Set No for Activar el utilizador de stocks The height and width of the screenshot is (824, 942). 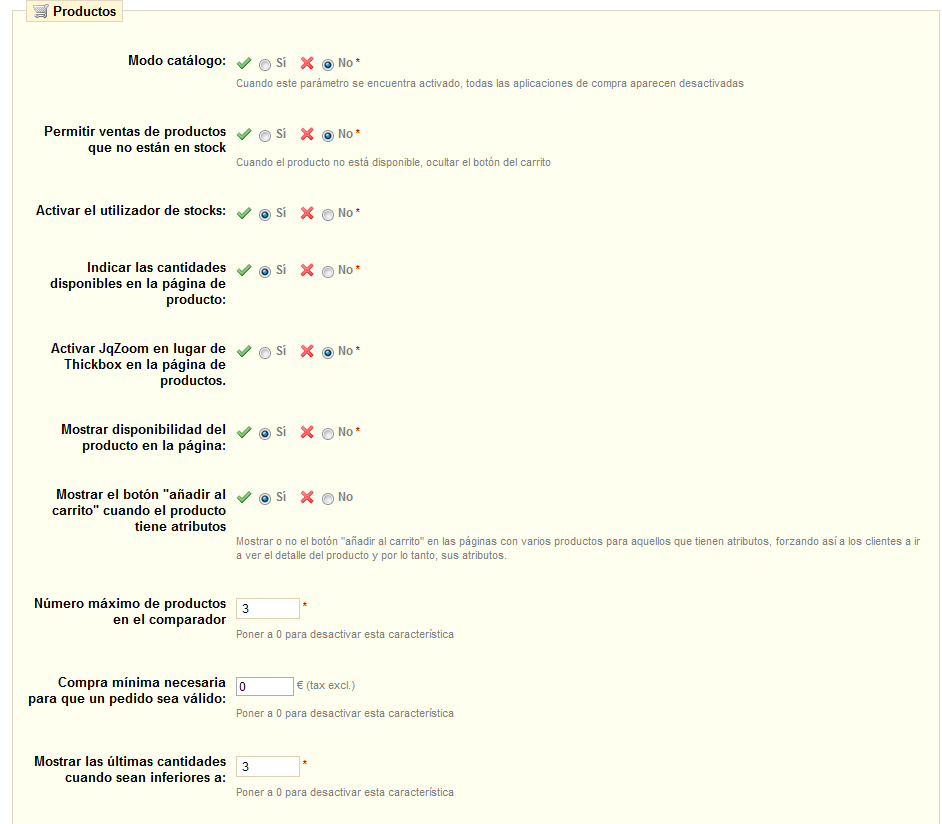click(x=327, y=214)
